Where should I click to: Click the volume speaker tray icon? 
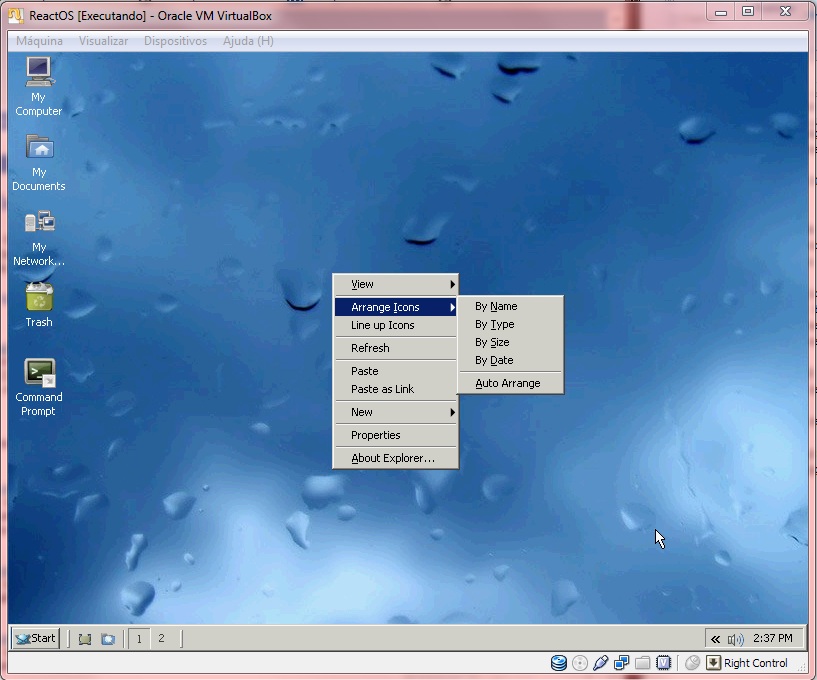pyautogui.click(x=735, y=639)
